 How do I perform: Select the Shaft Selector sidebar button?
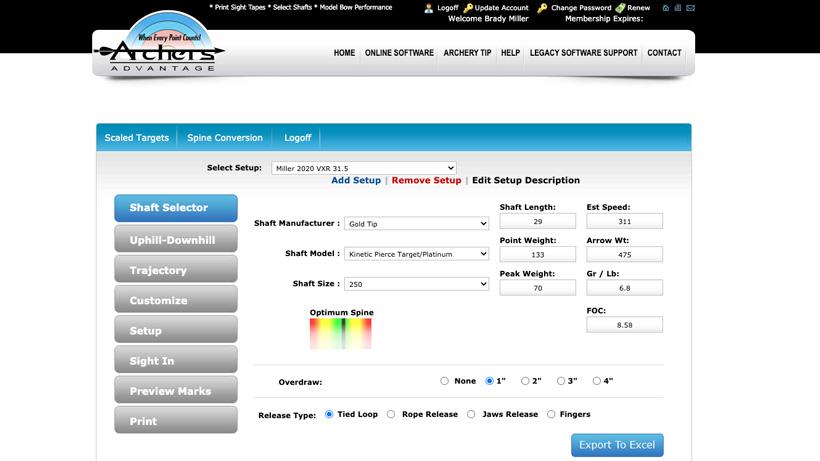176,208
